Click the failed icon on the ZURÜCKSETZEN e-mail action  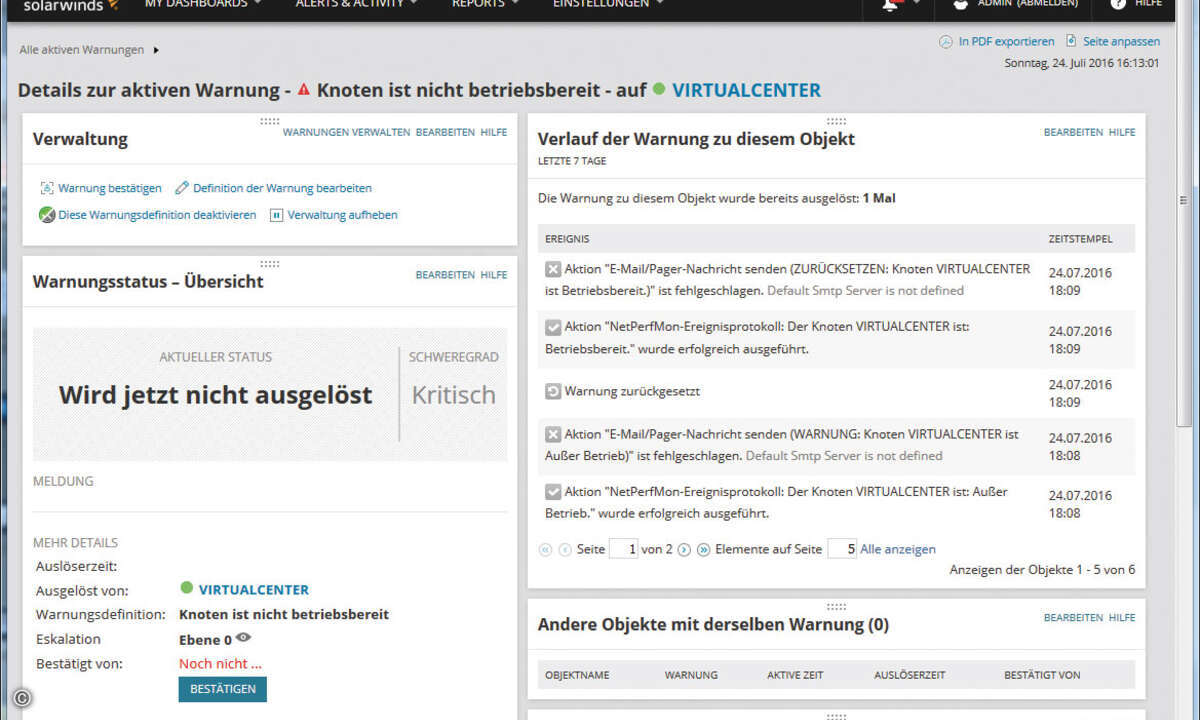pyautogui.click(x=553, y=269)
